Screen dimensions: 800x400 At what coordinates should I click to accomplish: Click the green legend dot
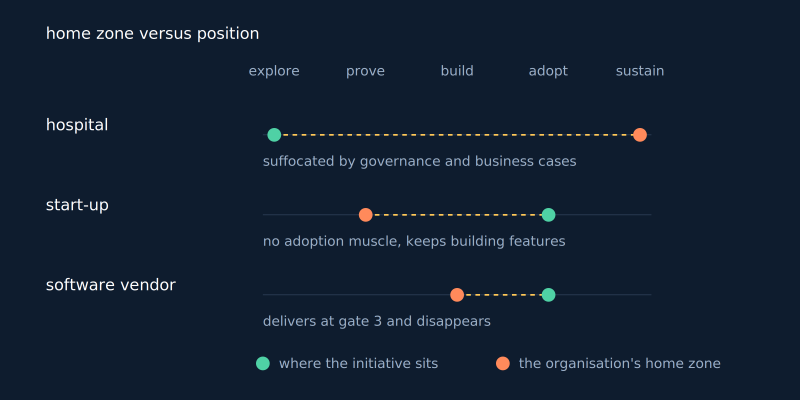(x=263, y=363)
